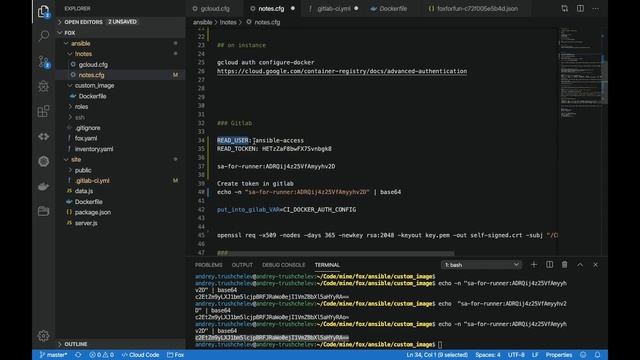Open the Run and Debug icon
The width and height of the screenshot is (640, 360).
43,86
